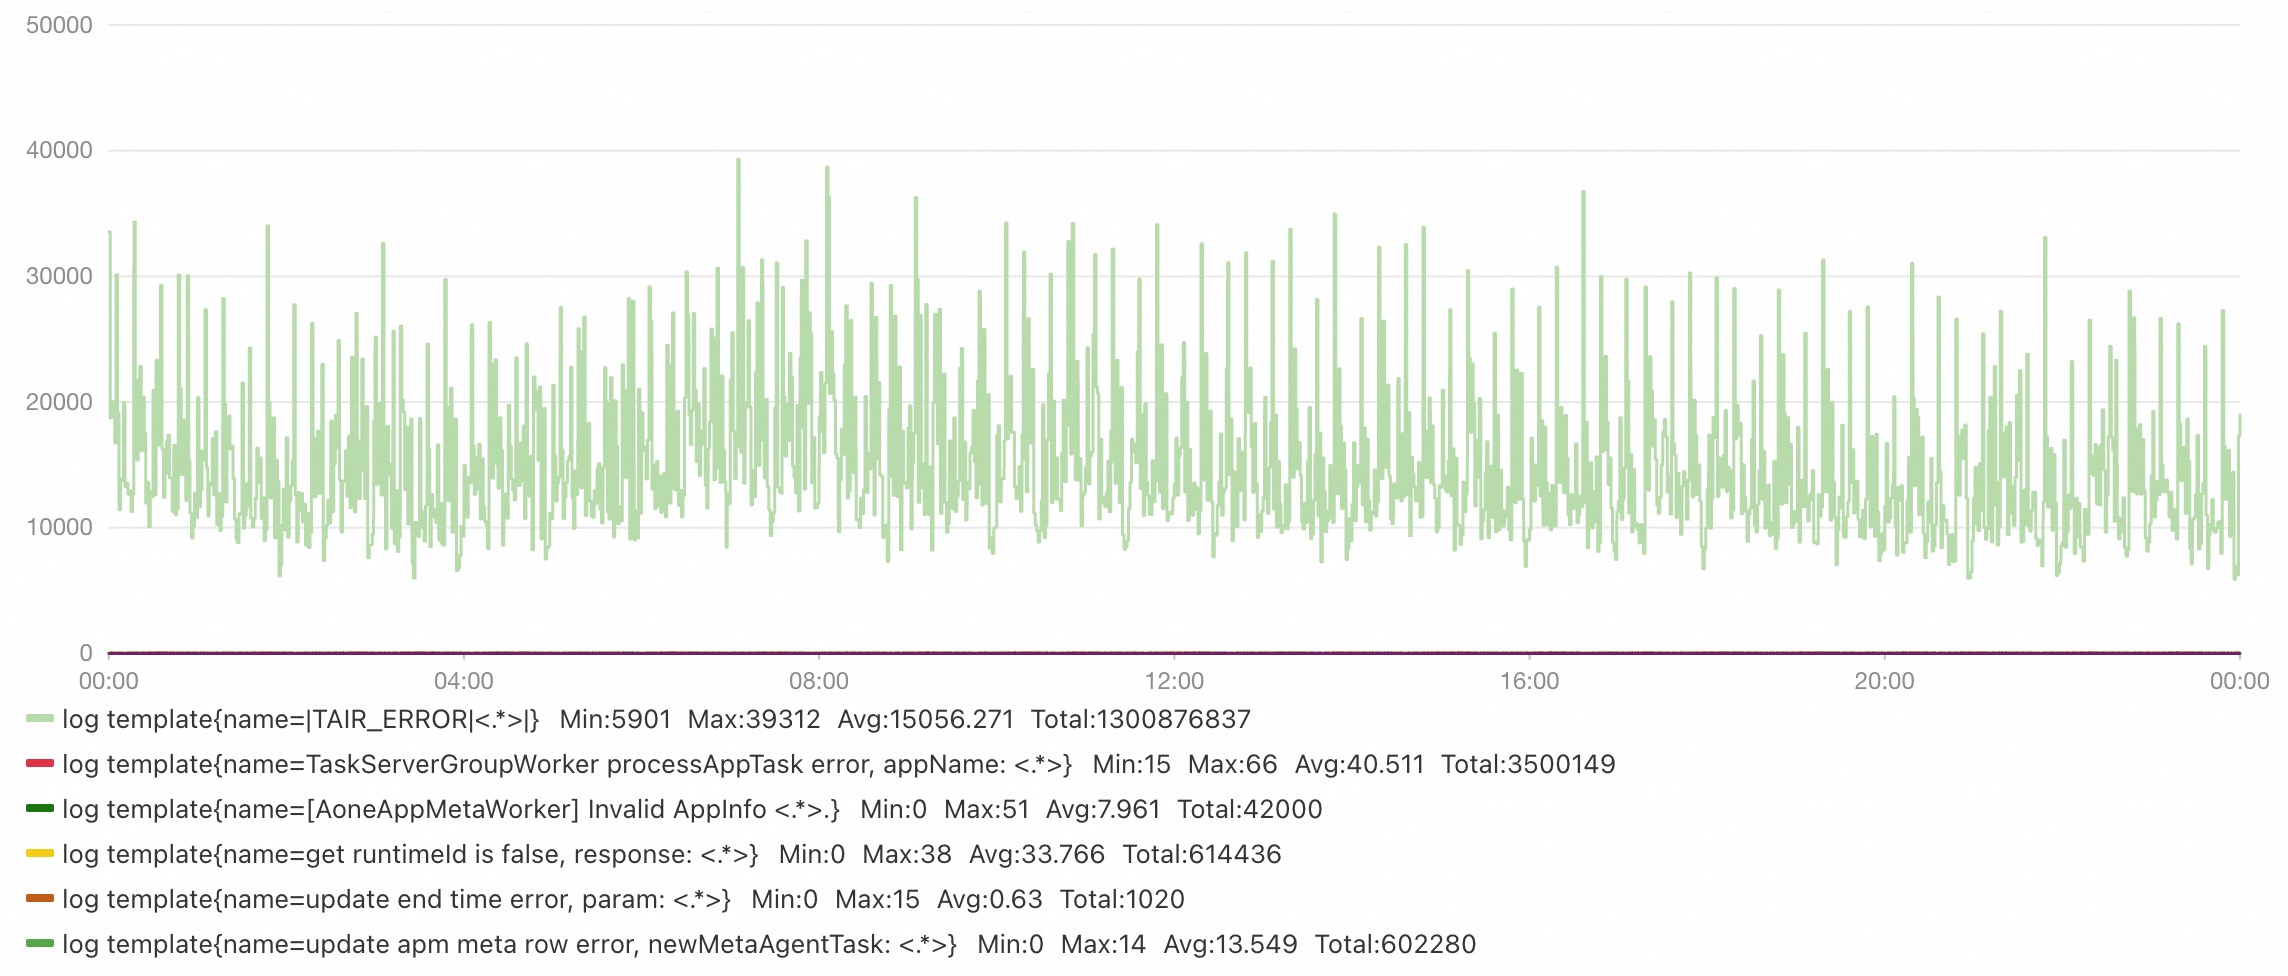Viewport: 2288px width, 976px height.
Task: Click the Total:42000 statistic
Action: 1250,809
